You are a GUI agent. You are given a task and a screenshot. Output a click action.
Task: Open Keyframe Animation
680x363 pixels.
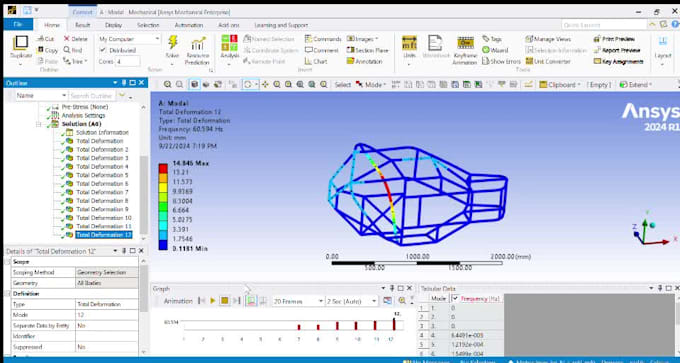[x=465, y=49]
